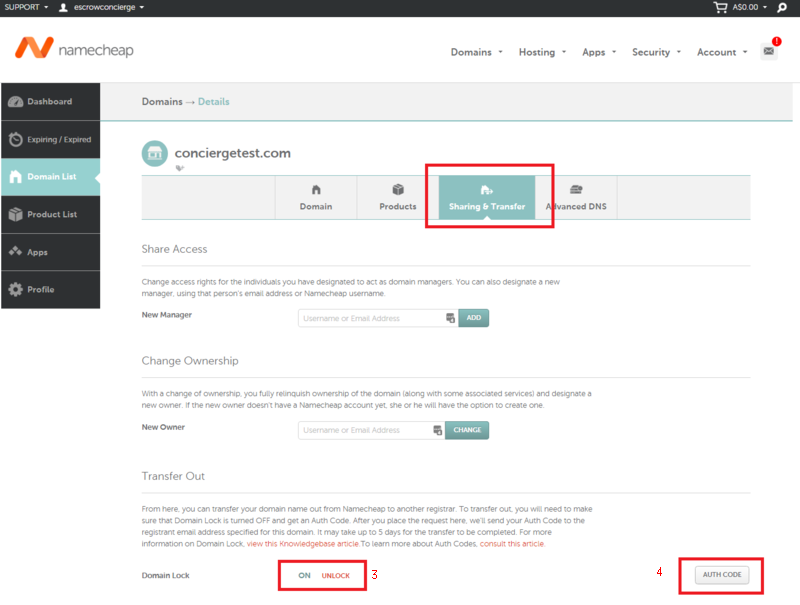This screenshot has height=605, width=800.
Task: Click the Product List box icon
Action: pyautogui.click(x=15, y=214)
